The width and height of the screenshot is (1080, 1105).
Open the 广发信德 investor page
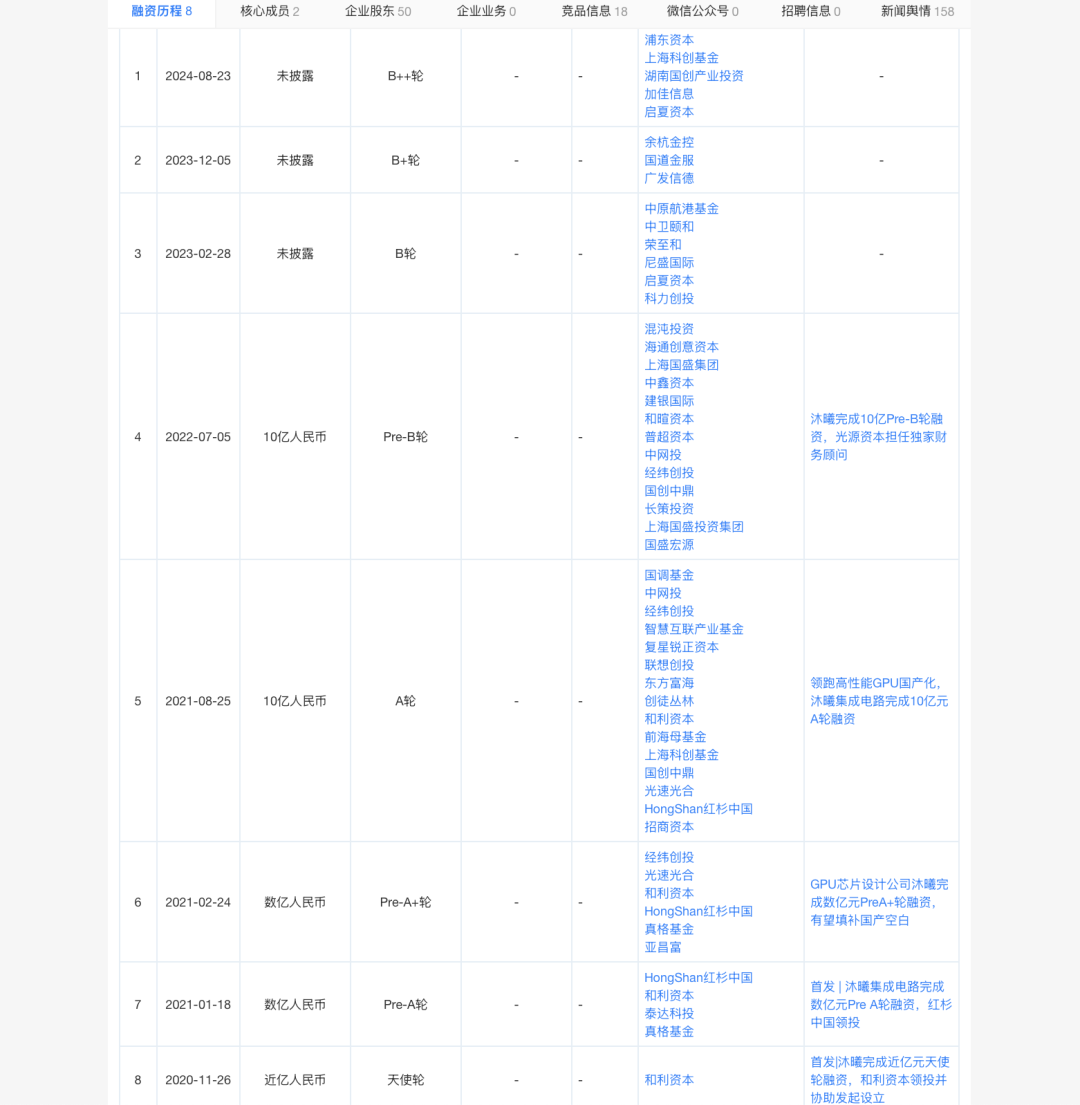[x=669, y=178]
